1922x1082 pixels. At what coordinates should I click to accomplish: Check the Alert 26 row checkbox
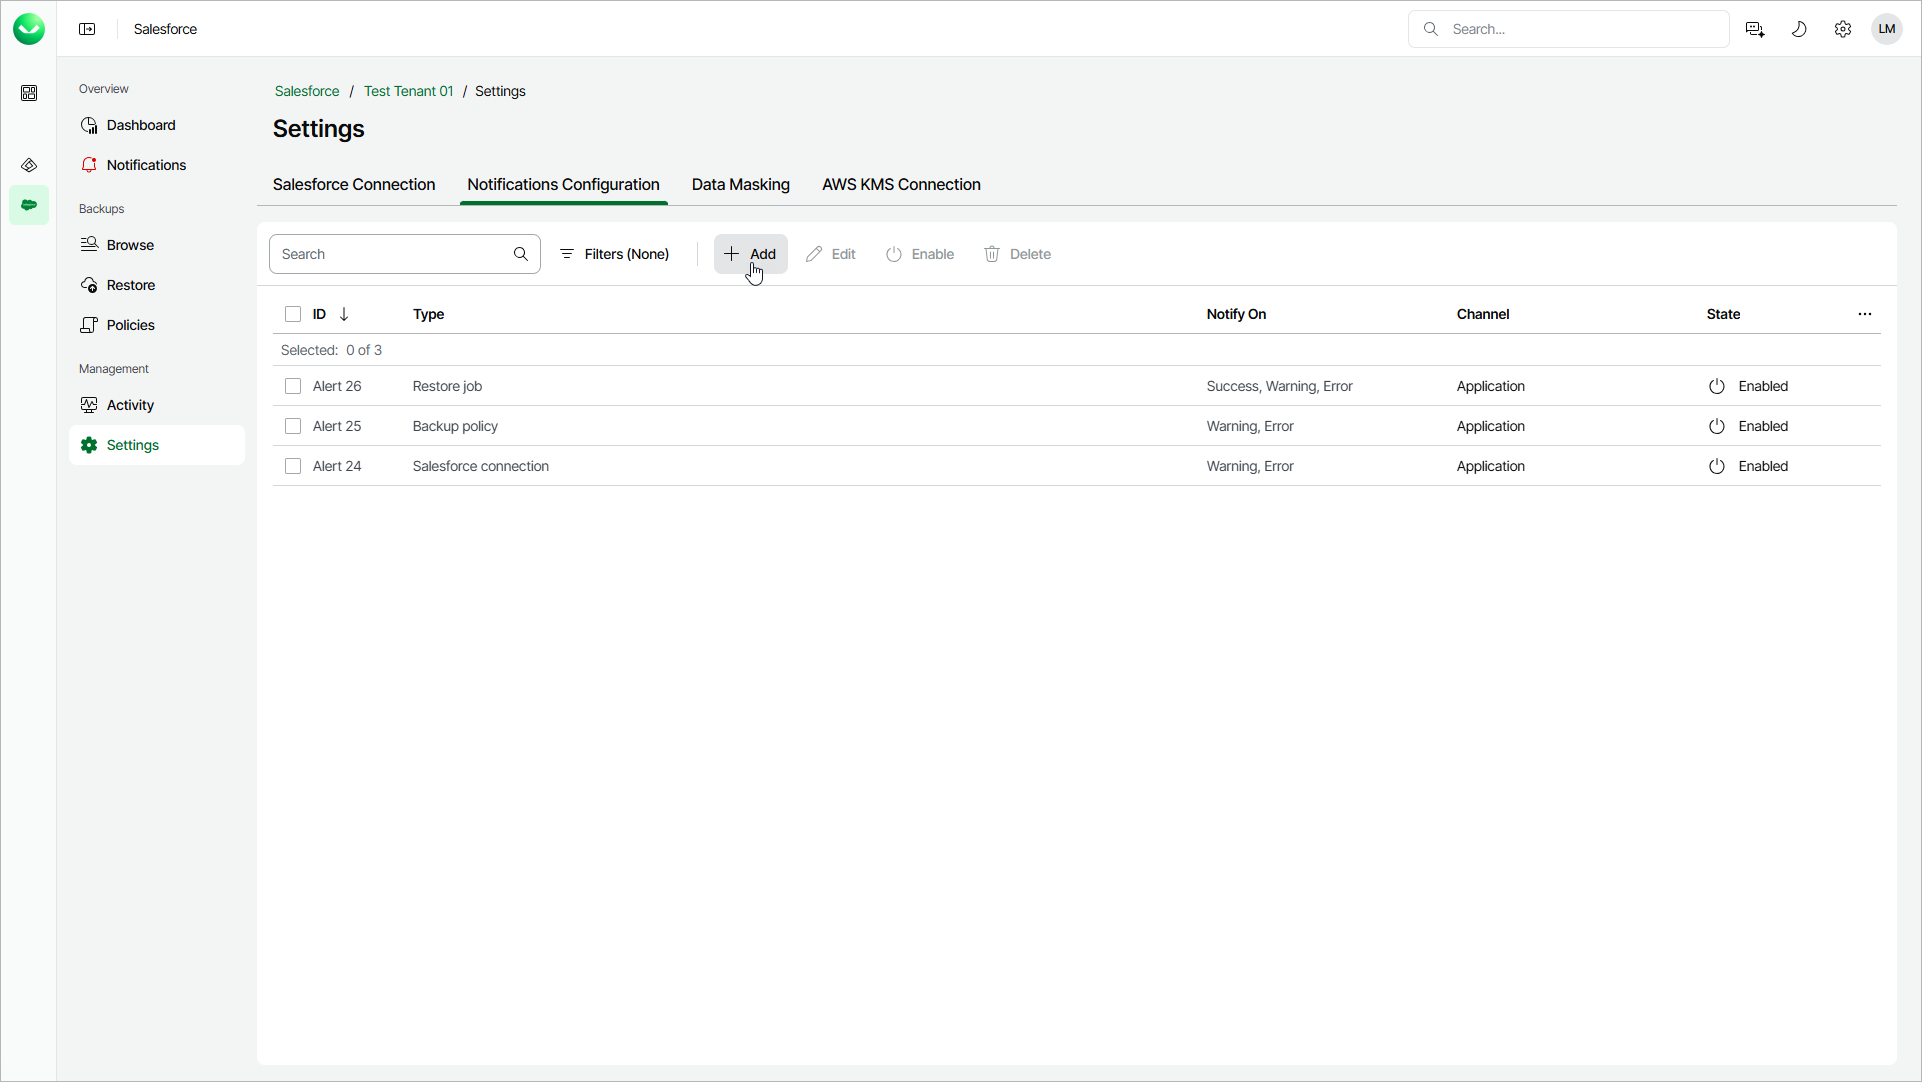point(293,386)
